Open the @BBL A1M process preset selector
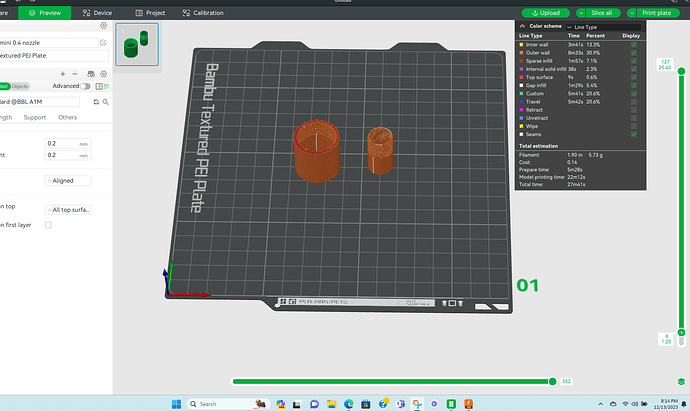This screenshot has height=411, width=690. tap(40, 102)
